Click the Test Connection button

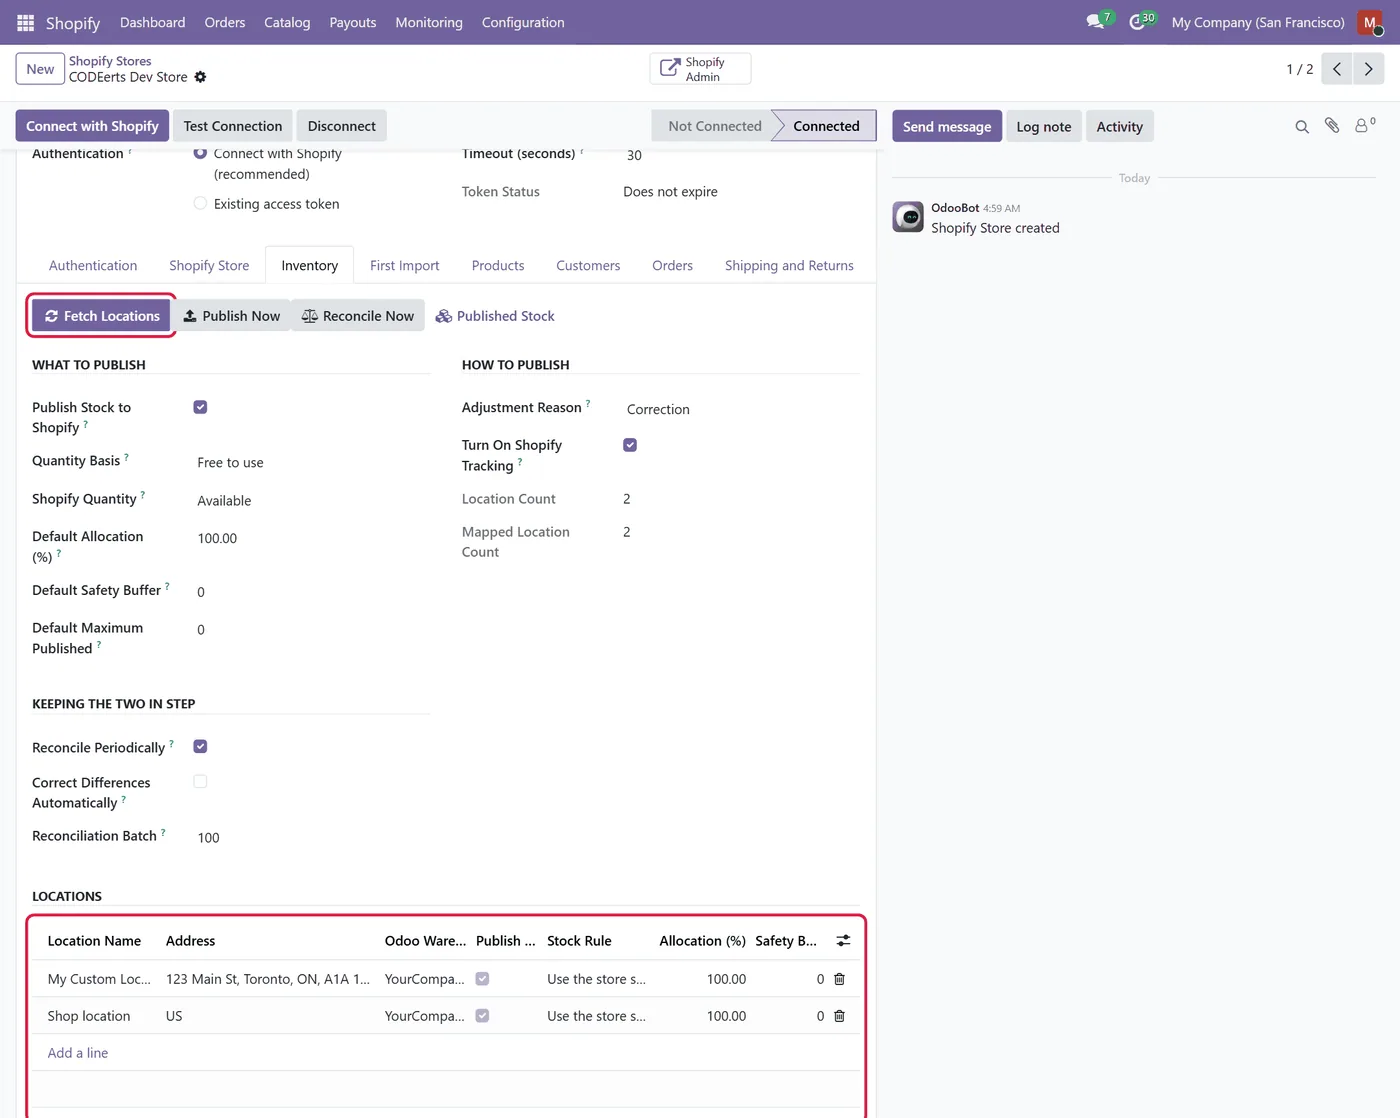pyautogui.click(x=233, y=126)
